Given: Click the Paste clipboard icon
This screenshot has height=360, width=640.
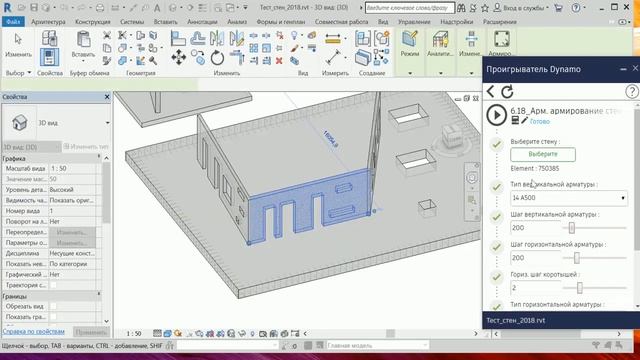Looking at the screenshot, I should pos(83,39).
